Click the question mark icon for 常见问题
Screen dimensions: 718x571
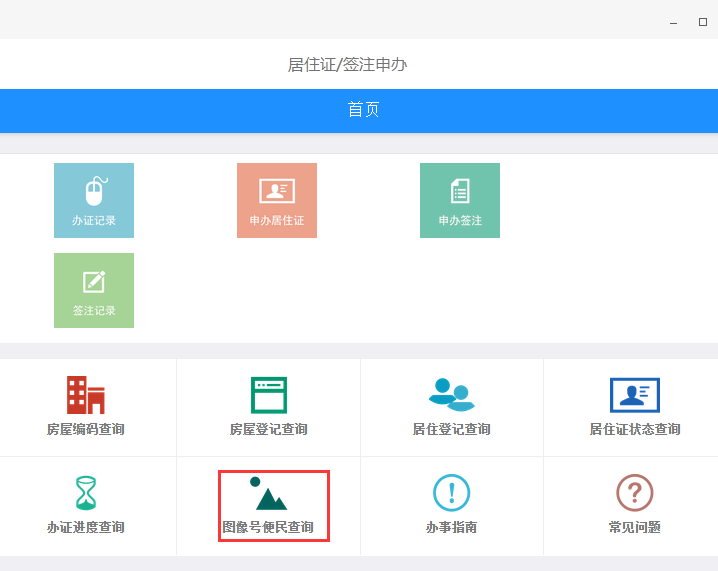[x=635, y=493]
